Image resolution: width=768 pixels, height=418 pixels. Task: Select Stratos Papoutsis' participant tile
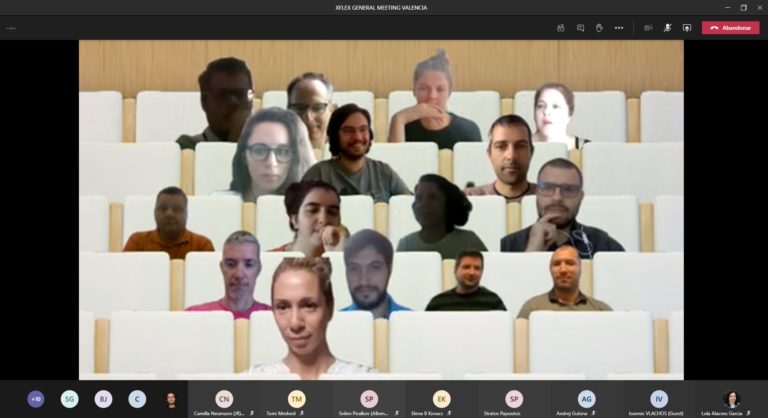click(x=514, y=399)
